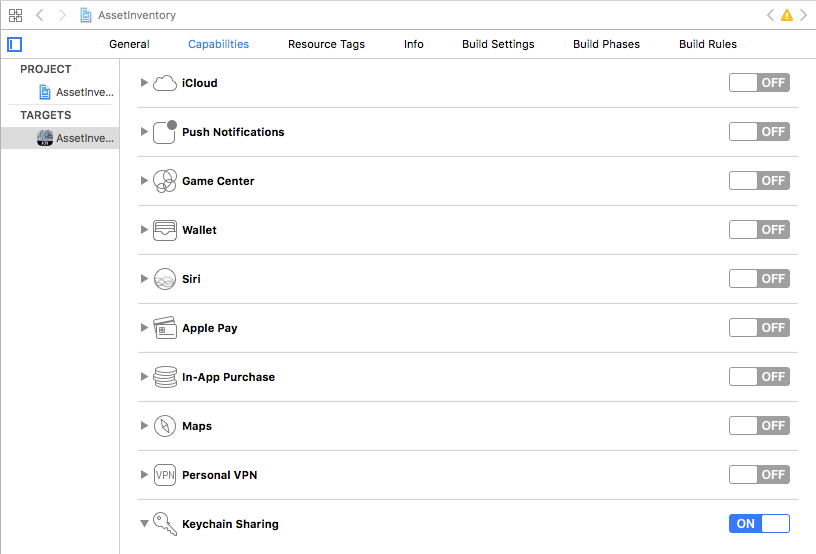Image resolution: width=816 pixels, height=554 pixels.
Task: Turn on Game Center capability
Action: point(759,181)
